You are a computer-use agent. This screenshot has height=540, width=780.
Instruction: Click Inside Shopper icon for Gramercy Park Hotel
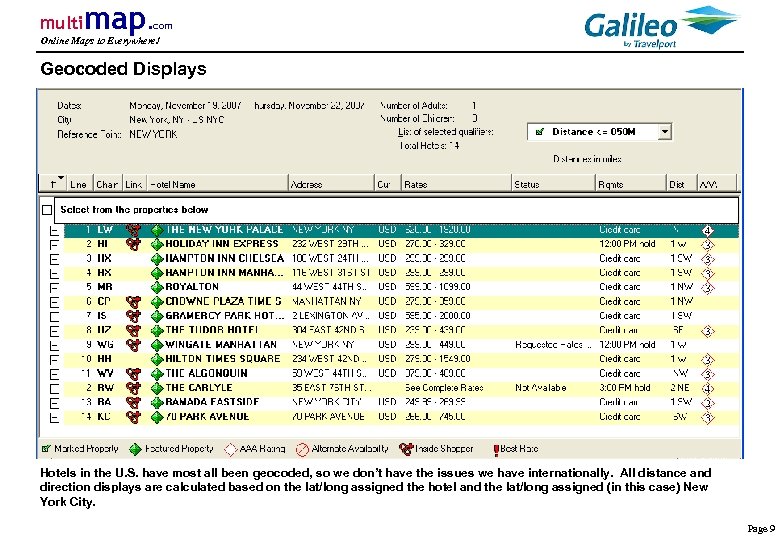133,316
